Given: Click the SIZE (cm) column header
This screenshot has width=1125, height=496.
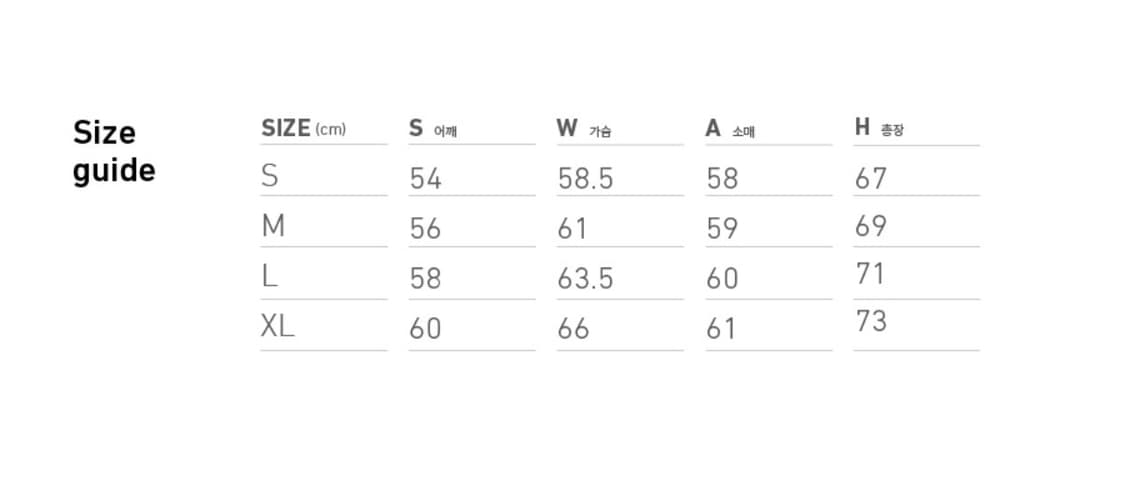Looking at the screenshot, I should [303, 128].
